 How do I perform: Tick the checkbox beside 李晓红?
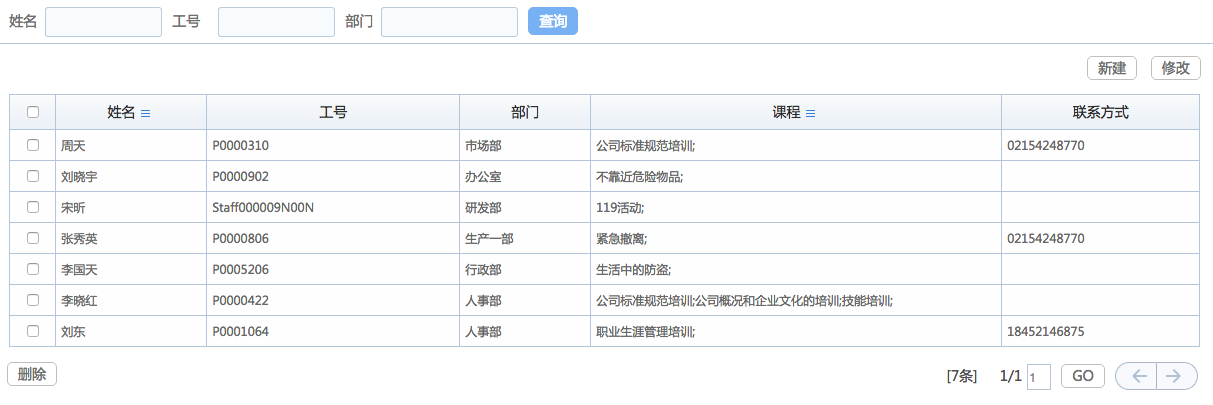tap(33, 300)
